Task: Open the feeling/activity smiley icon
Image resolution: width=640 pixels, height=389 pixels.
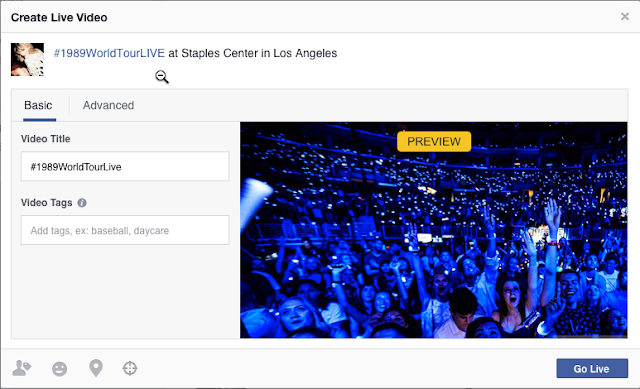Action: (60, 369)
